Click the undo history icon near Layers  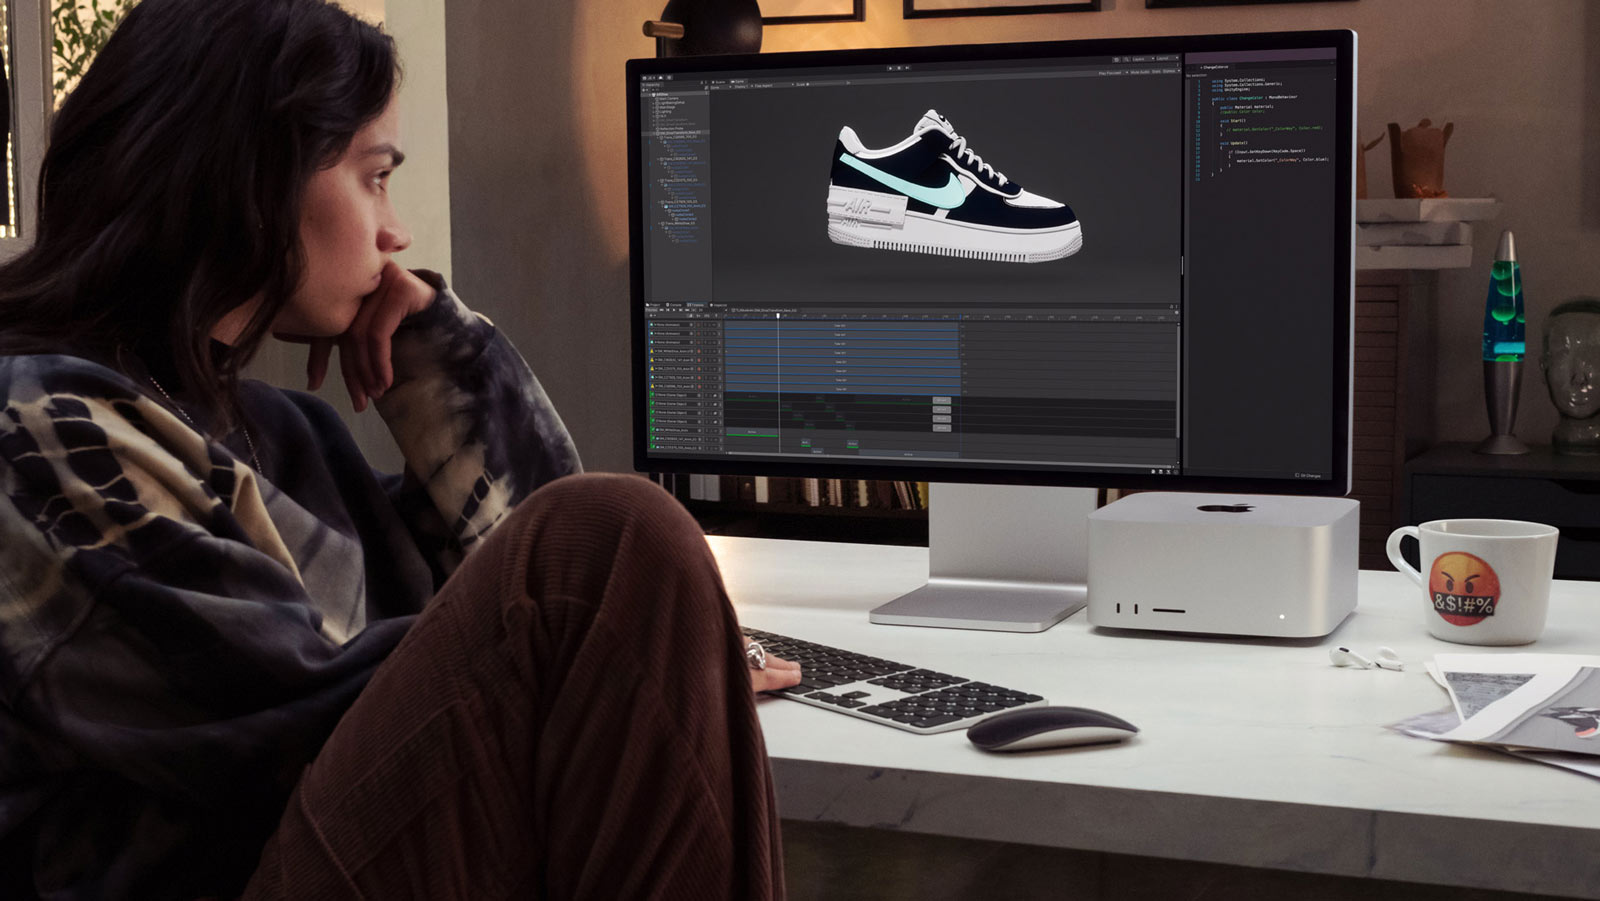1116,59
